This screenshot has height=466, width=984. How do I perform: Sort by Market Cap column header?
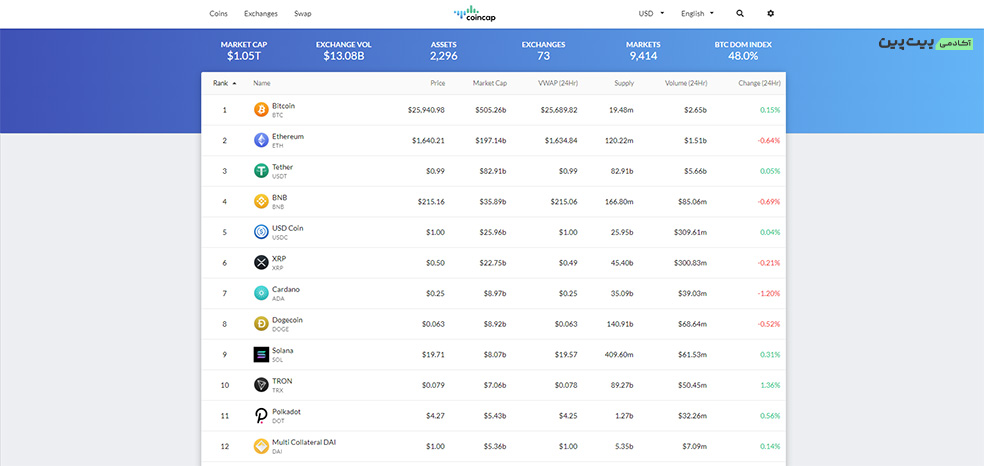click(x=489, y=83)
